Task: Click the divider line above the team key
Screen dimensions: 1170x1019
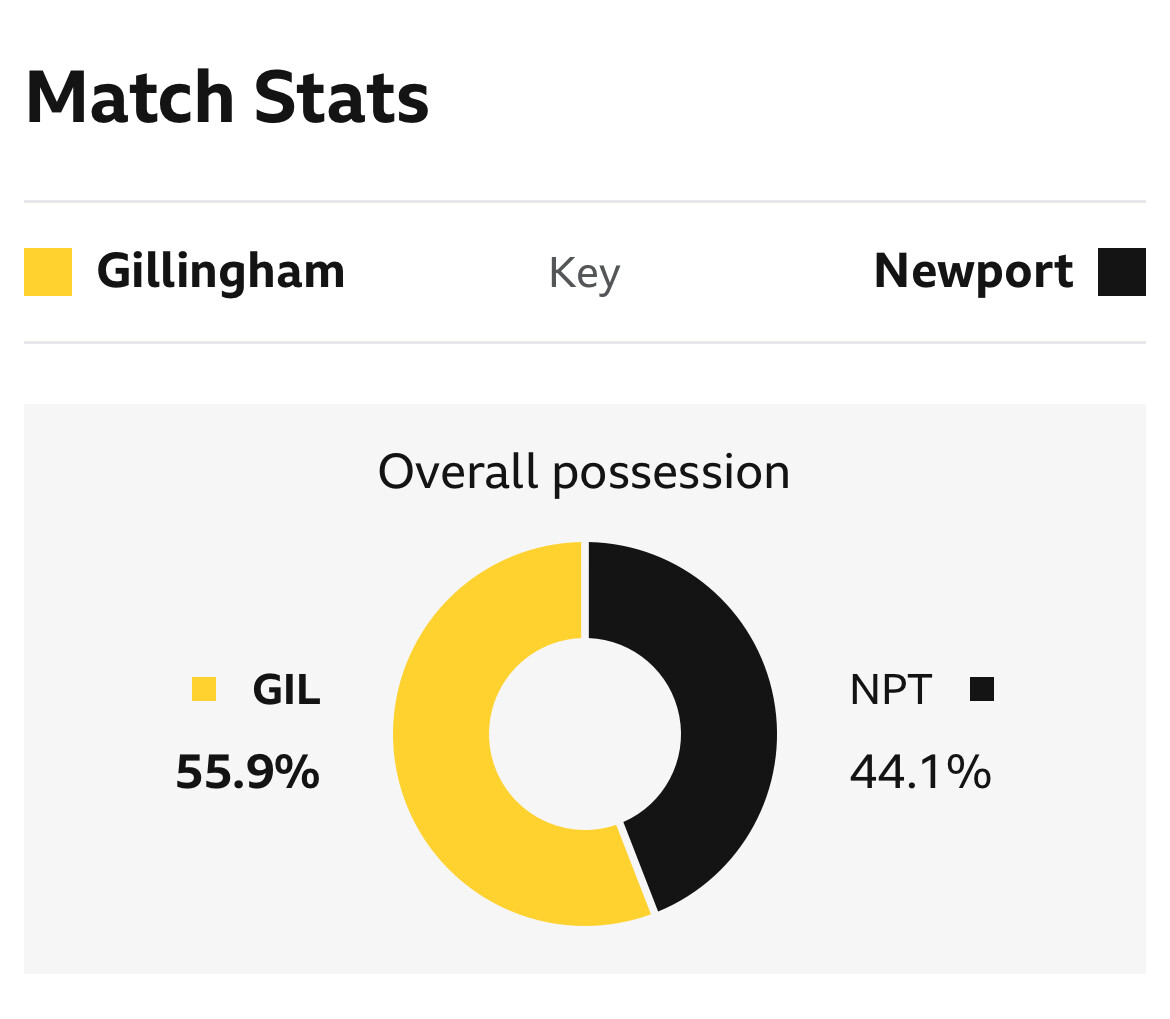Action: [x=584, y=202]
